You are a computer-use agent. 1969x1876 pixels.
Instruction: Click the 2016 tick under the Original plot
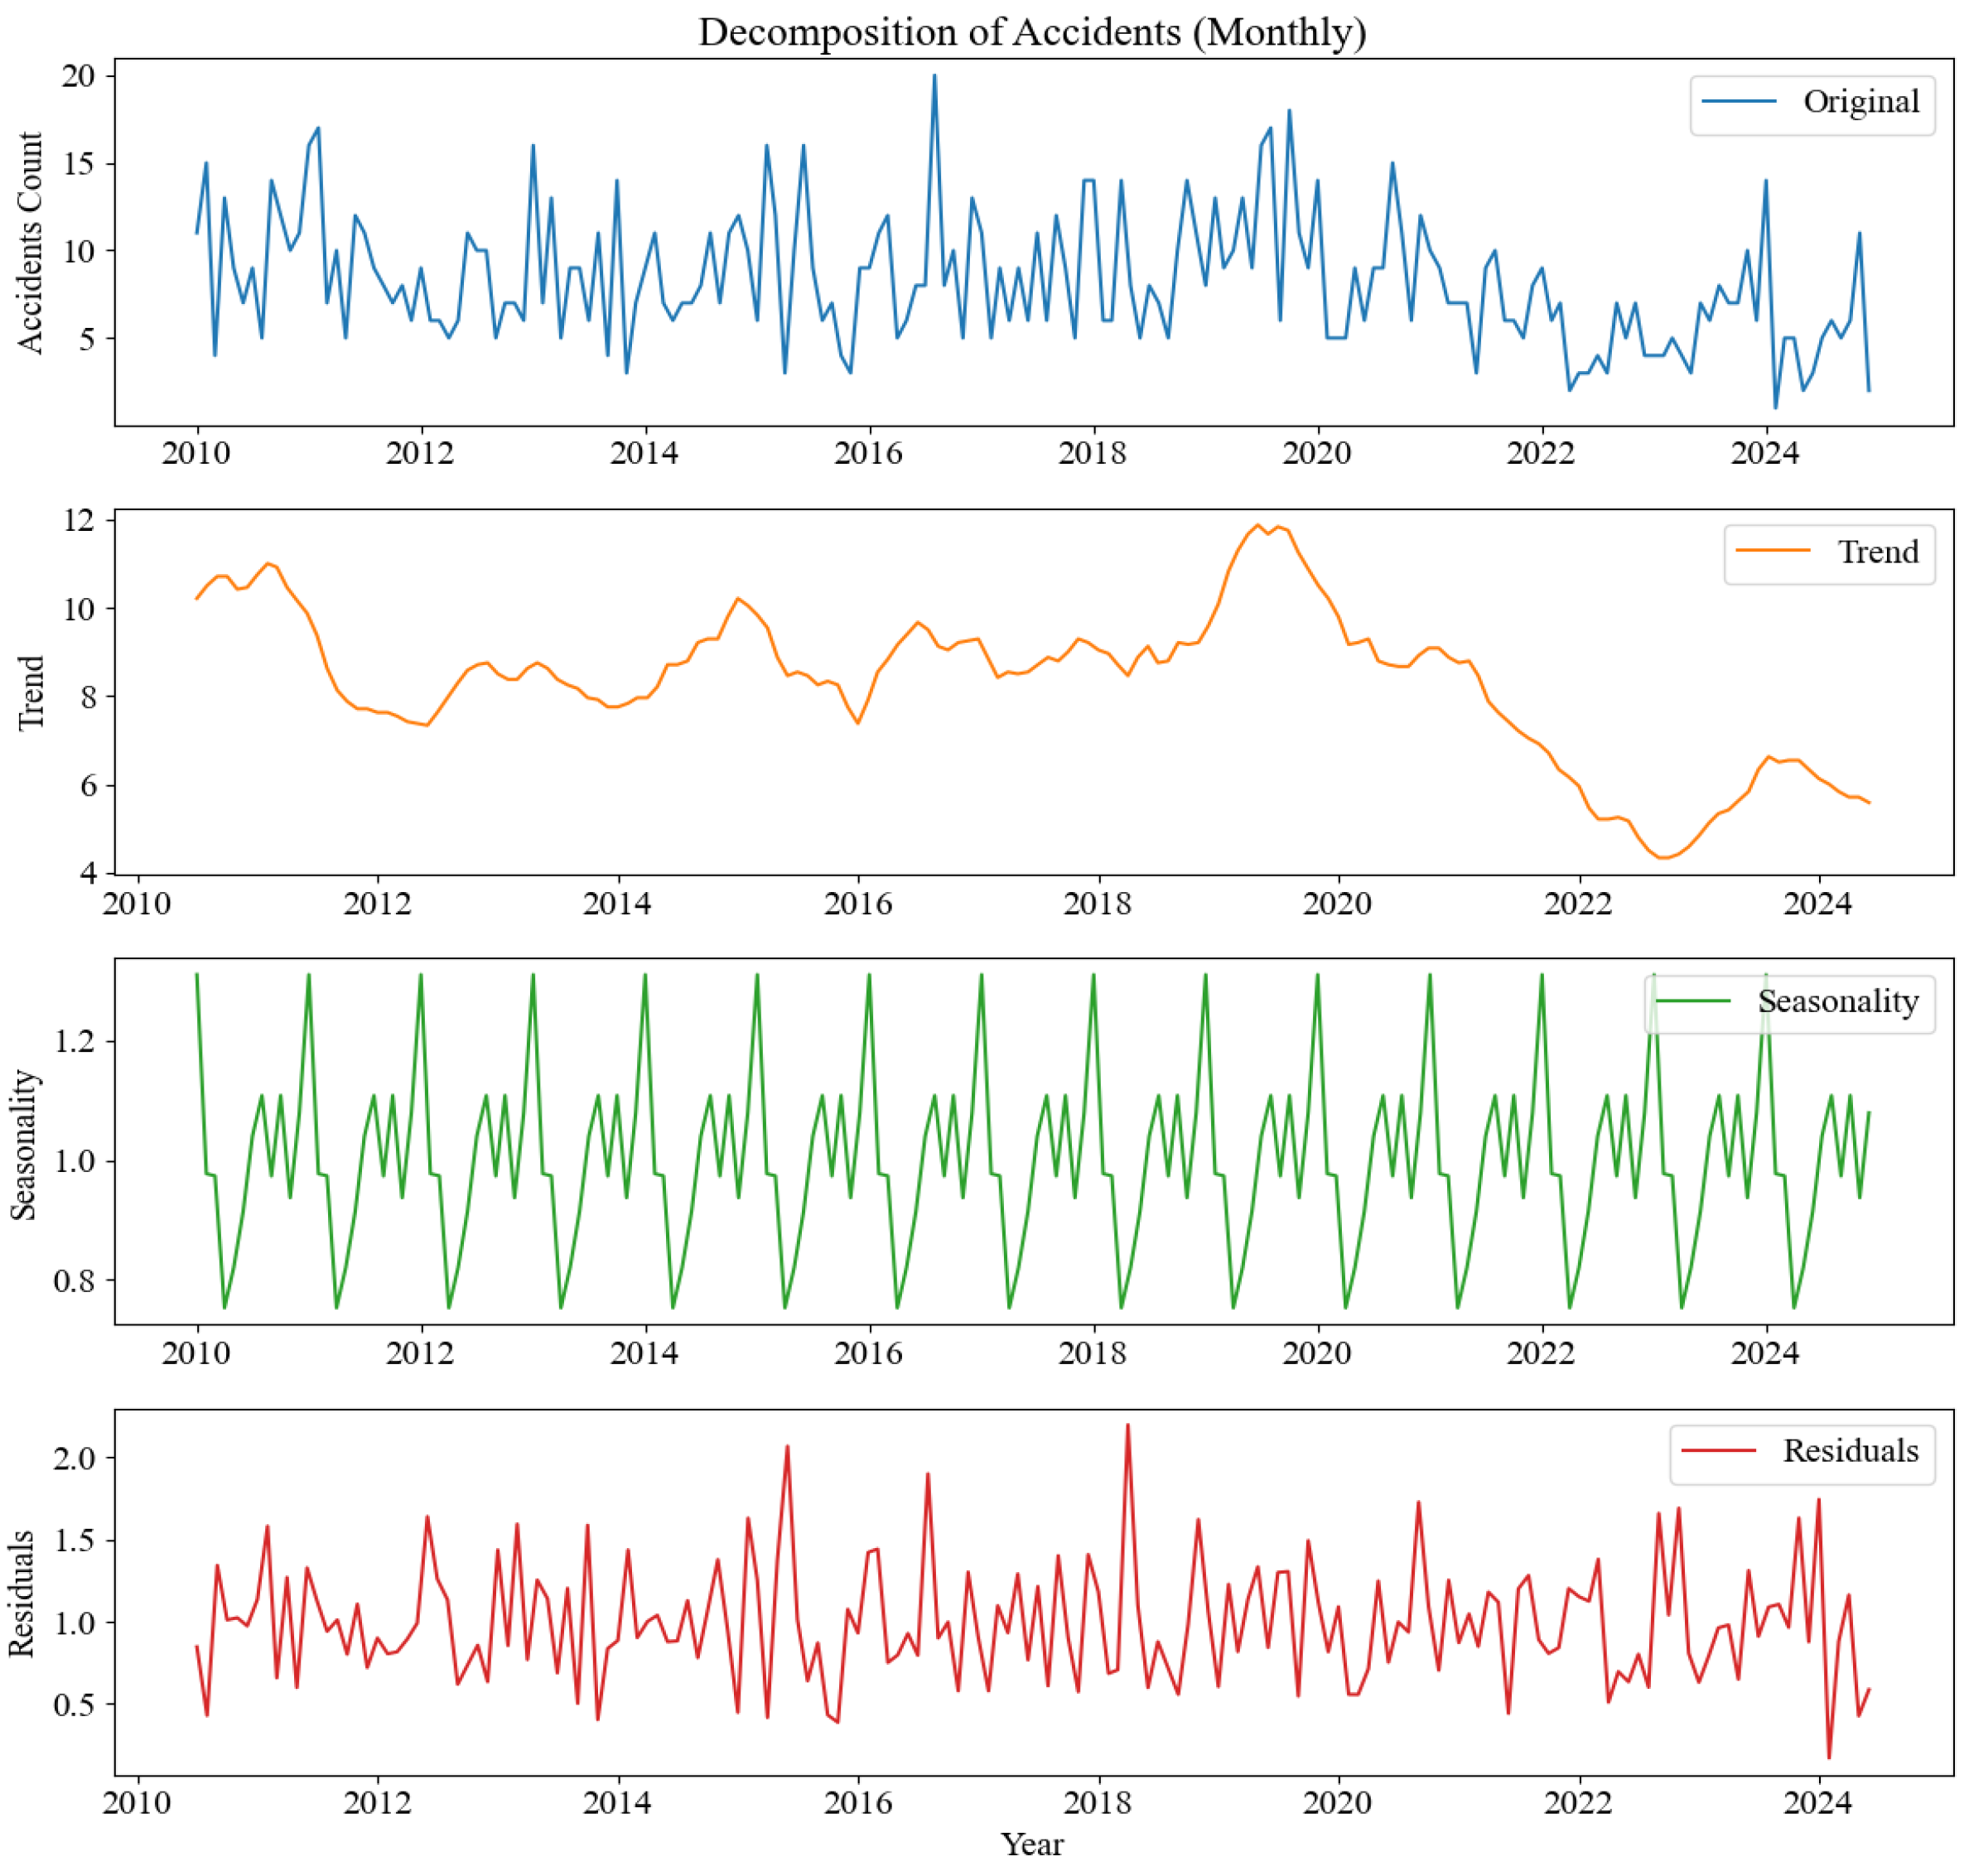click(x=867, y=454)
